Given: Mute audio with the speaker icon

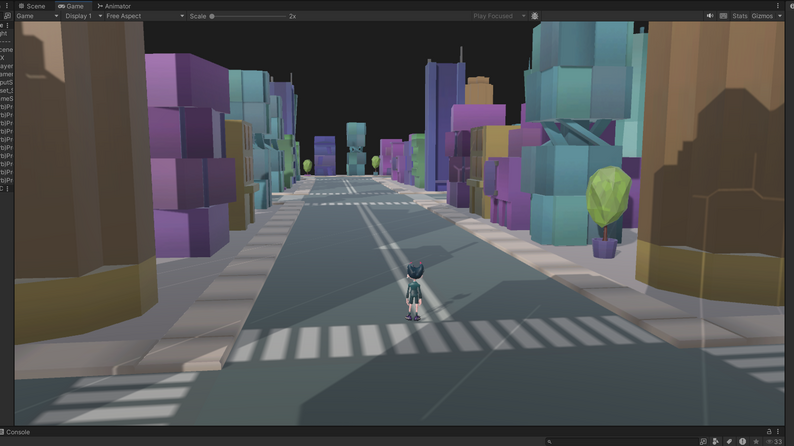Looking at the screenshot, I should click(x=710, y=16).
